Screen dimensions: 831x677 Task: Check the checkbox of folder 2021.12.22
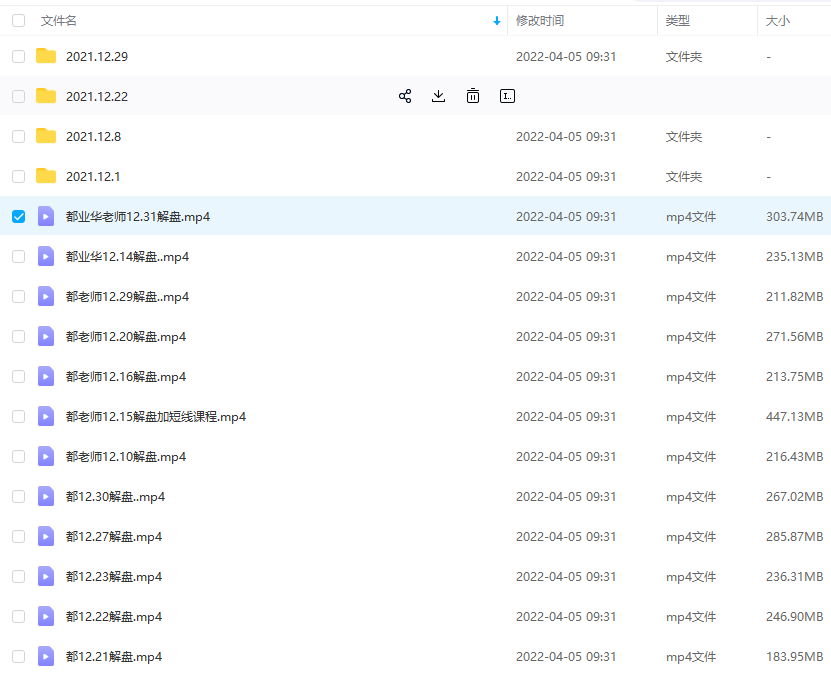[18, 96]
